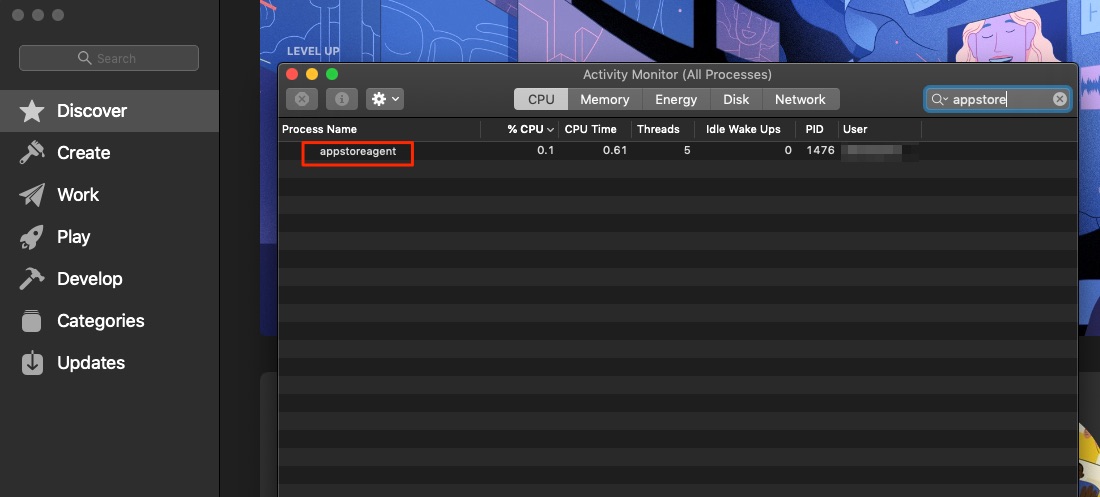Open the Develop section label
Screen dimensions: 1100x497
click(x=90, y=279)
